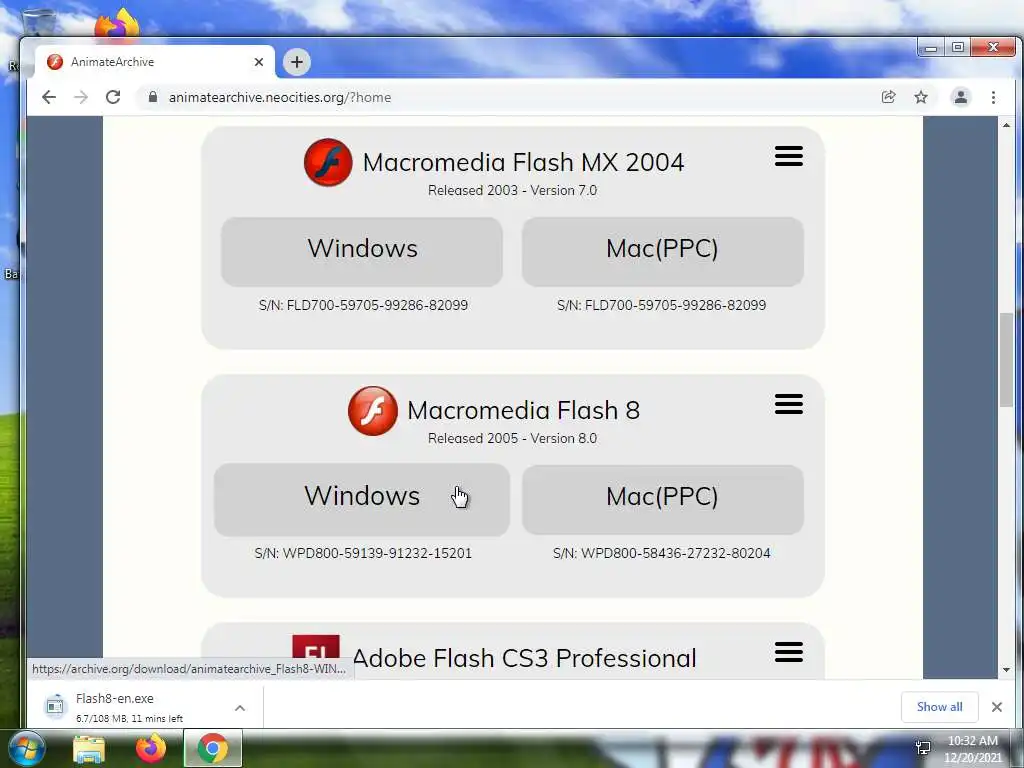Open the Adobe Flash CS3 hamburger menu

click(788, 652)
